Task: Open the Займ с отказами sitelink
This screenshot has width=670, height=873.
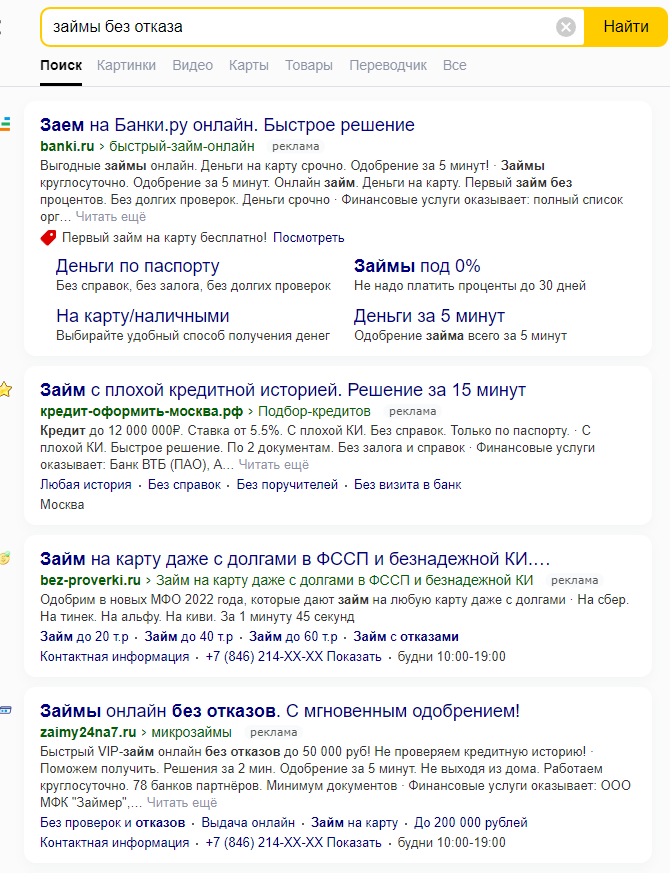Action: click(x=406, y=636)
